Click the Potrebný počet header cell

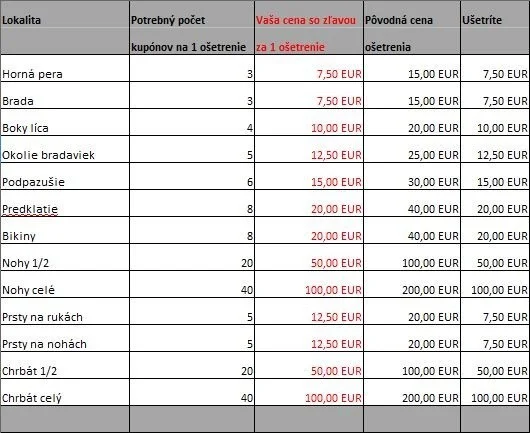tap(192, 27)
